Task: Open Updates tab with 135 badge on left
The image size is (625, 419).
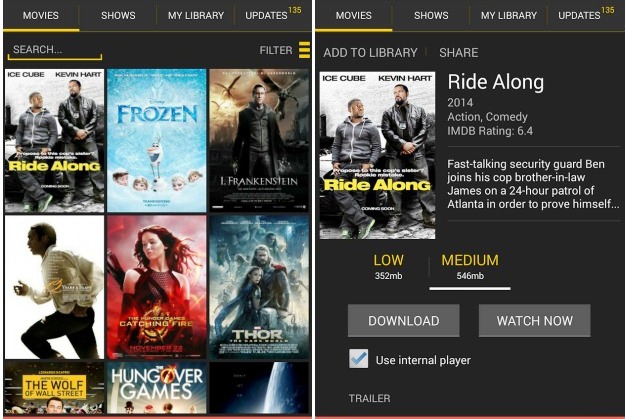Action: 273,16
